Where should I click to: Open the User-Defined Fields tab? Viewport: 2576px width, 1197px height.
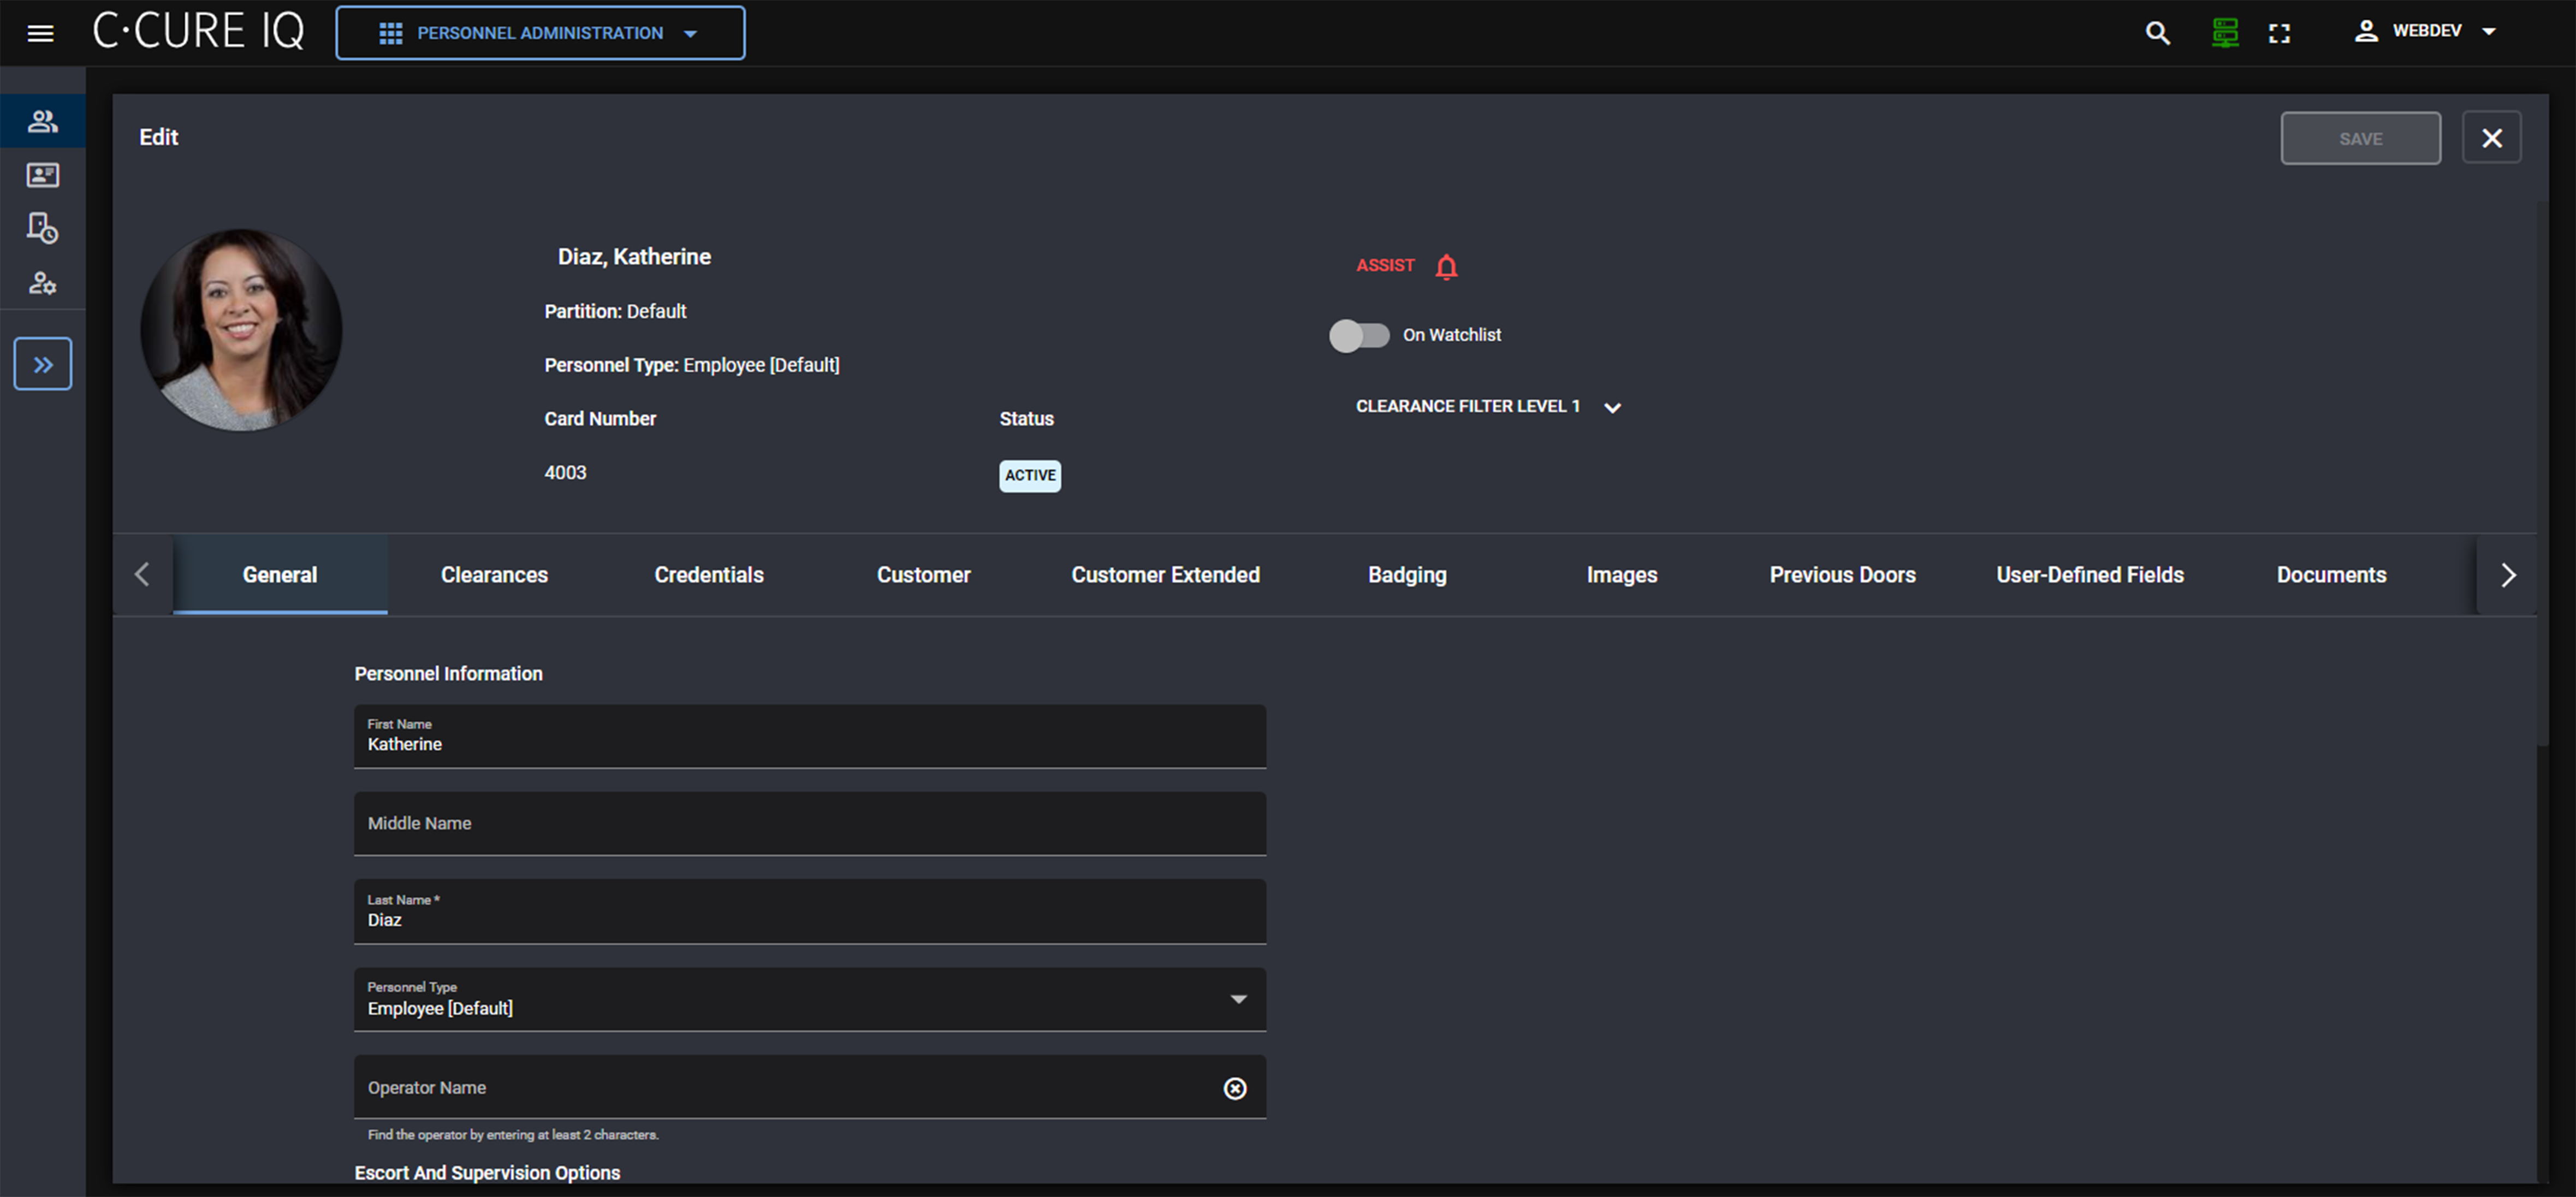[x=2090, y=574]
